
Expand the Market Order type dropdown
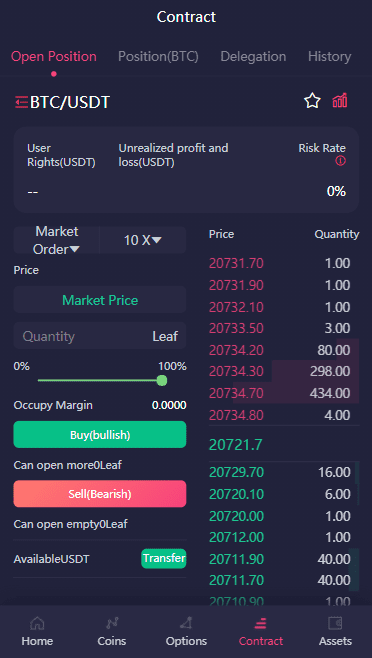click(x=57, y=240)
